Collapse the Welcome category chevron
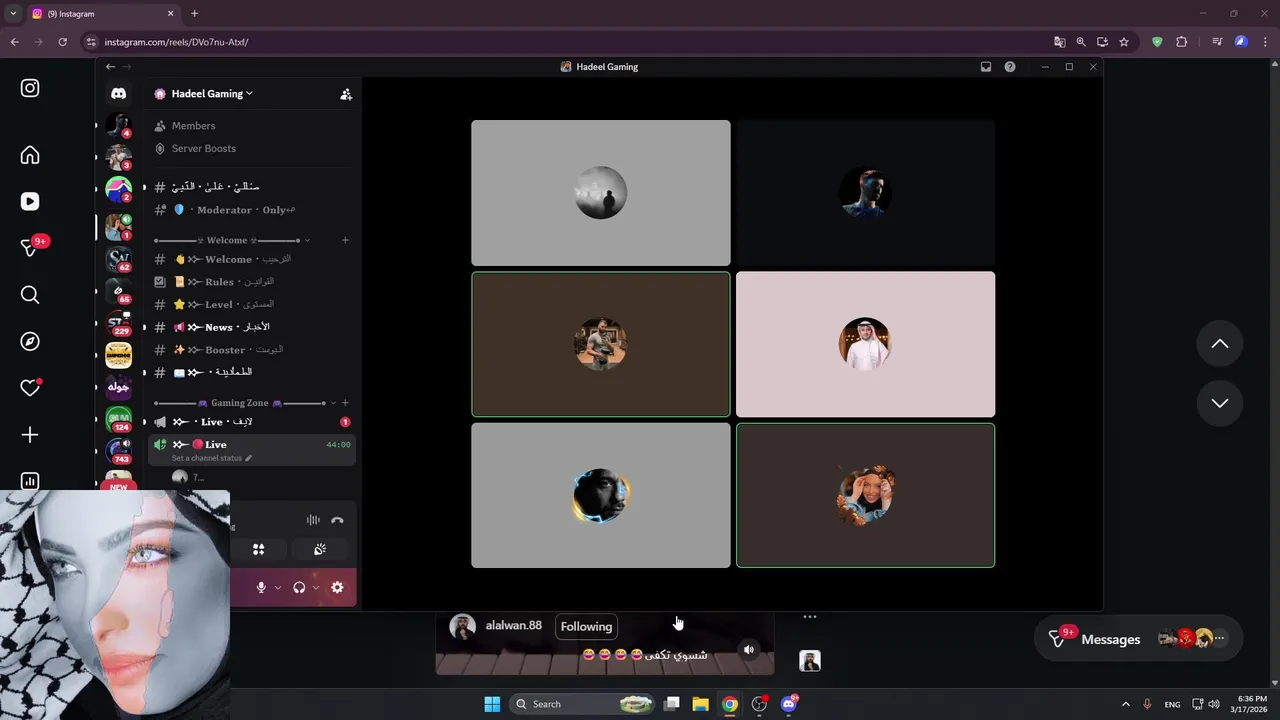Screen dimensions: 1280x720 307,240
